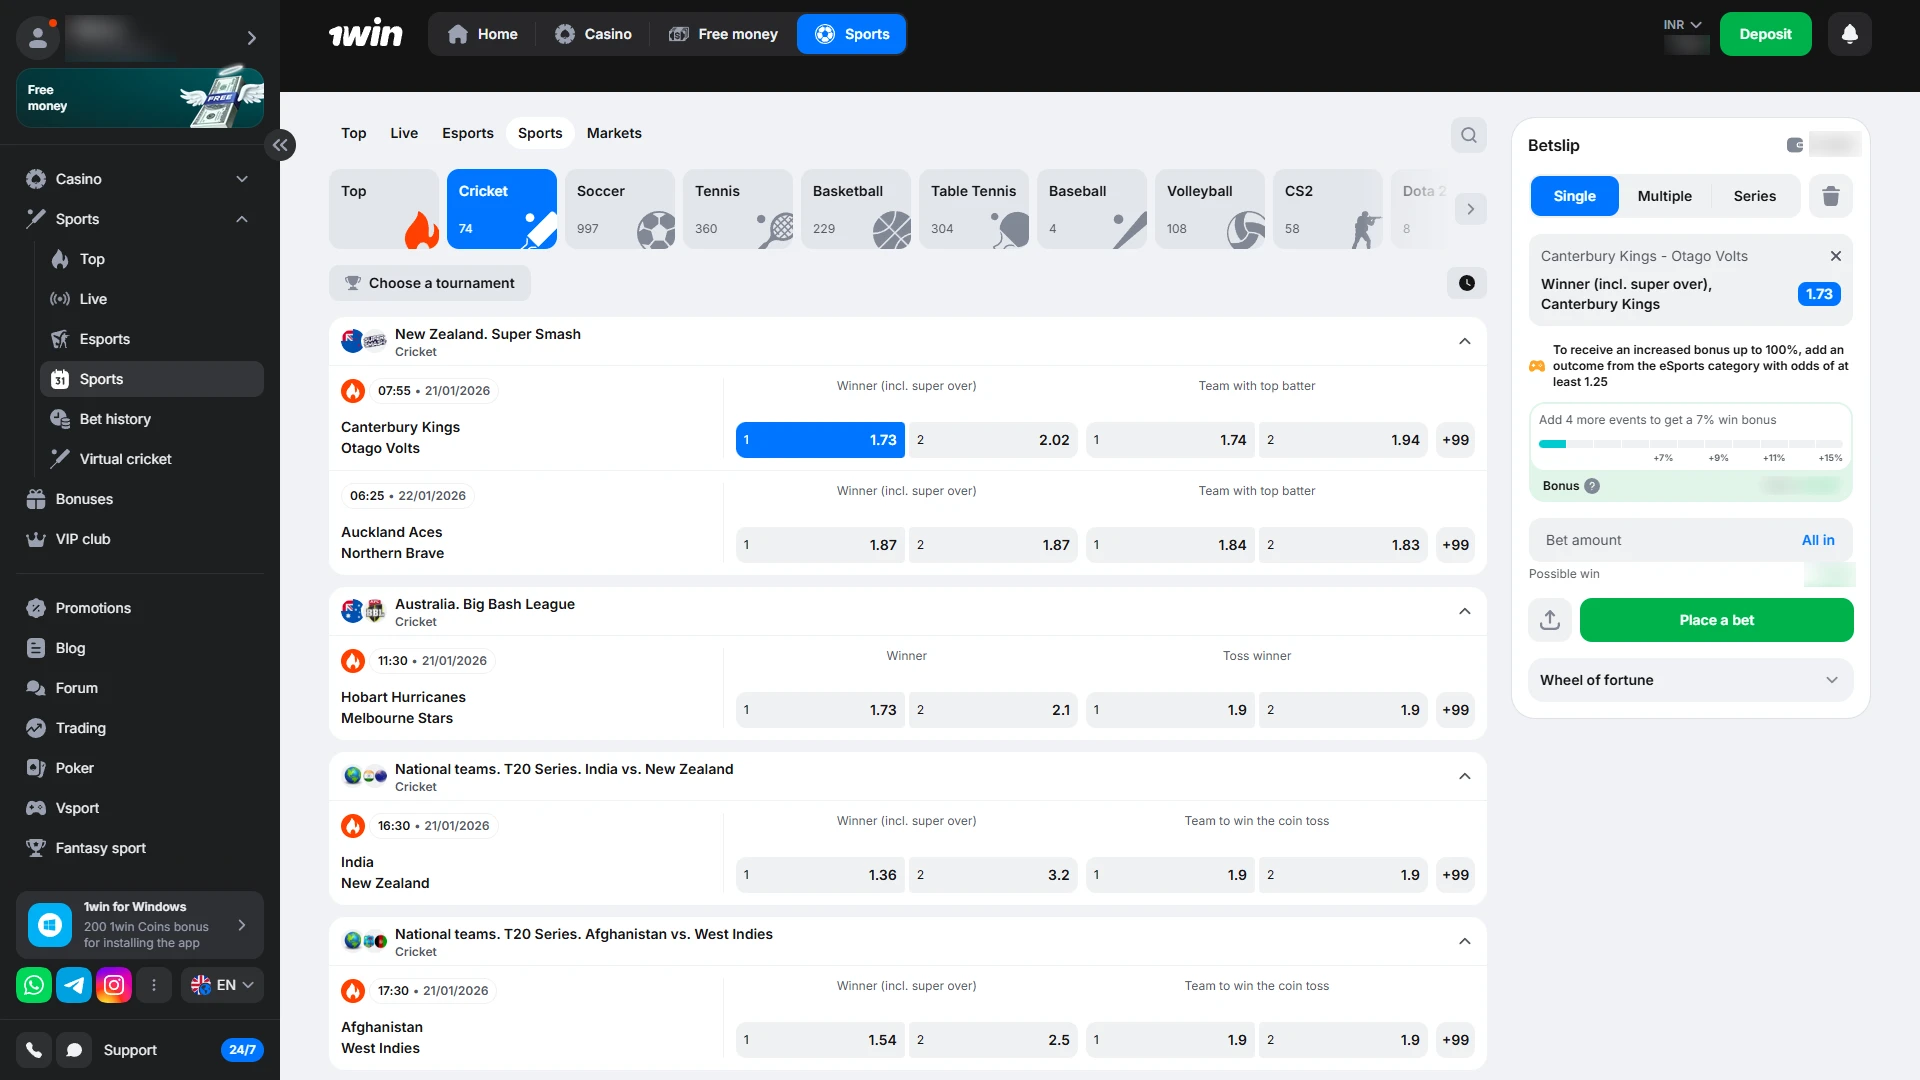Open Telegram social icon
The height and width of the screenshot is (1080, 1920).
tap(74, 985)
